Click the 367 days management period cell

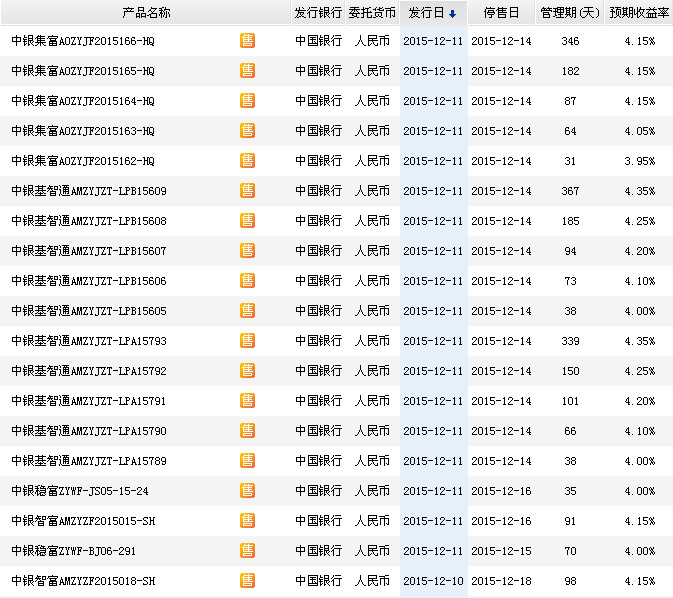tap(570, 191)
